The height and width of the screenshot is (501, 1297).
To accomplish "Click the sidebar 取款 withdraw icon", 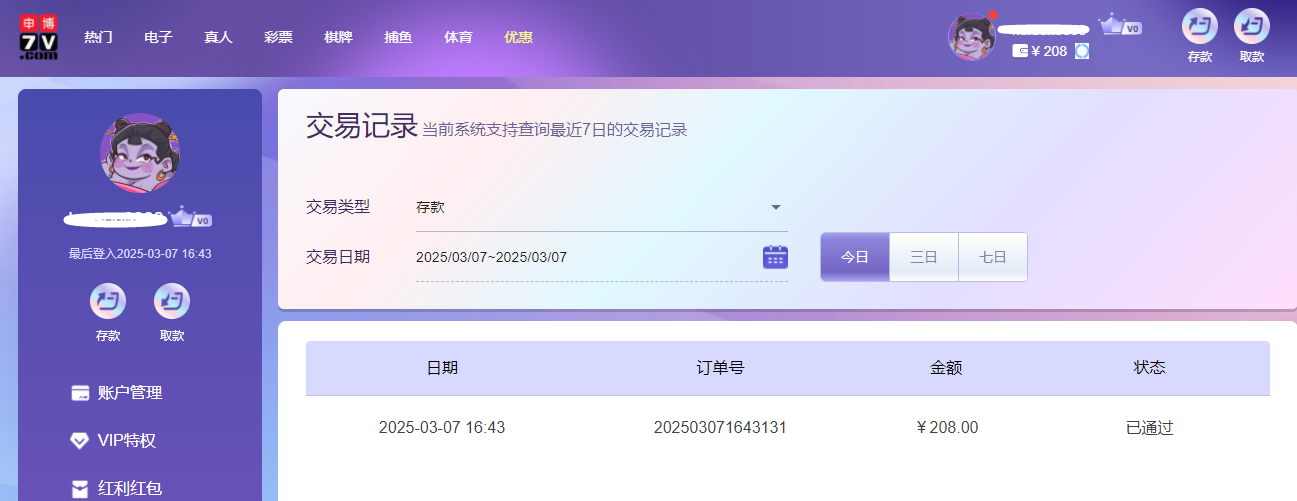I will (172, 301).
